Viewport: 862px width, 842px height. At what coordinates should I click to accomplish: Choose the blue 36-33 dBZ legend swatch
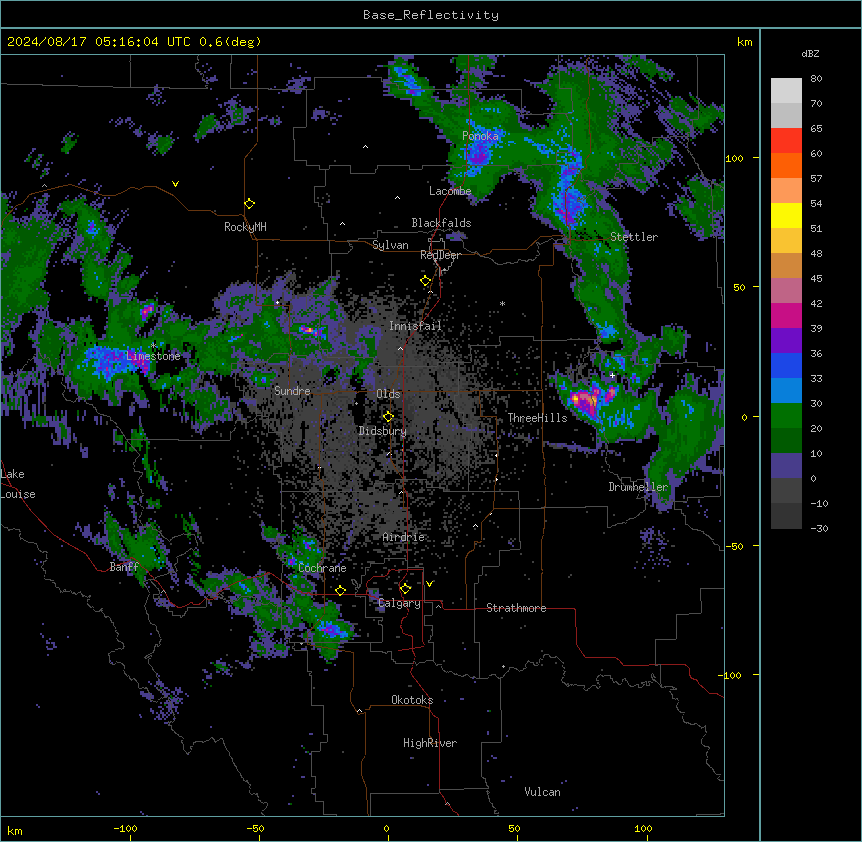(x=786, y=365)
